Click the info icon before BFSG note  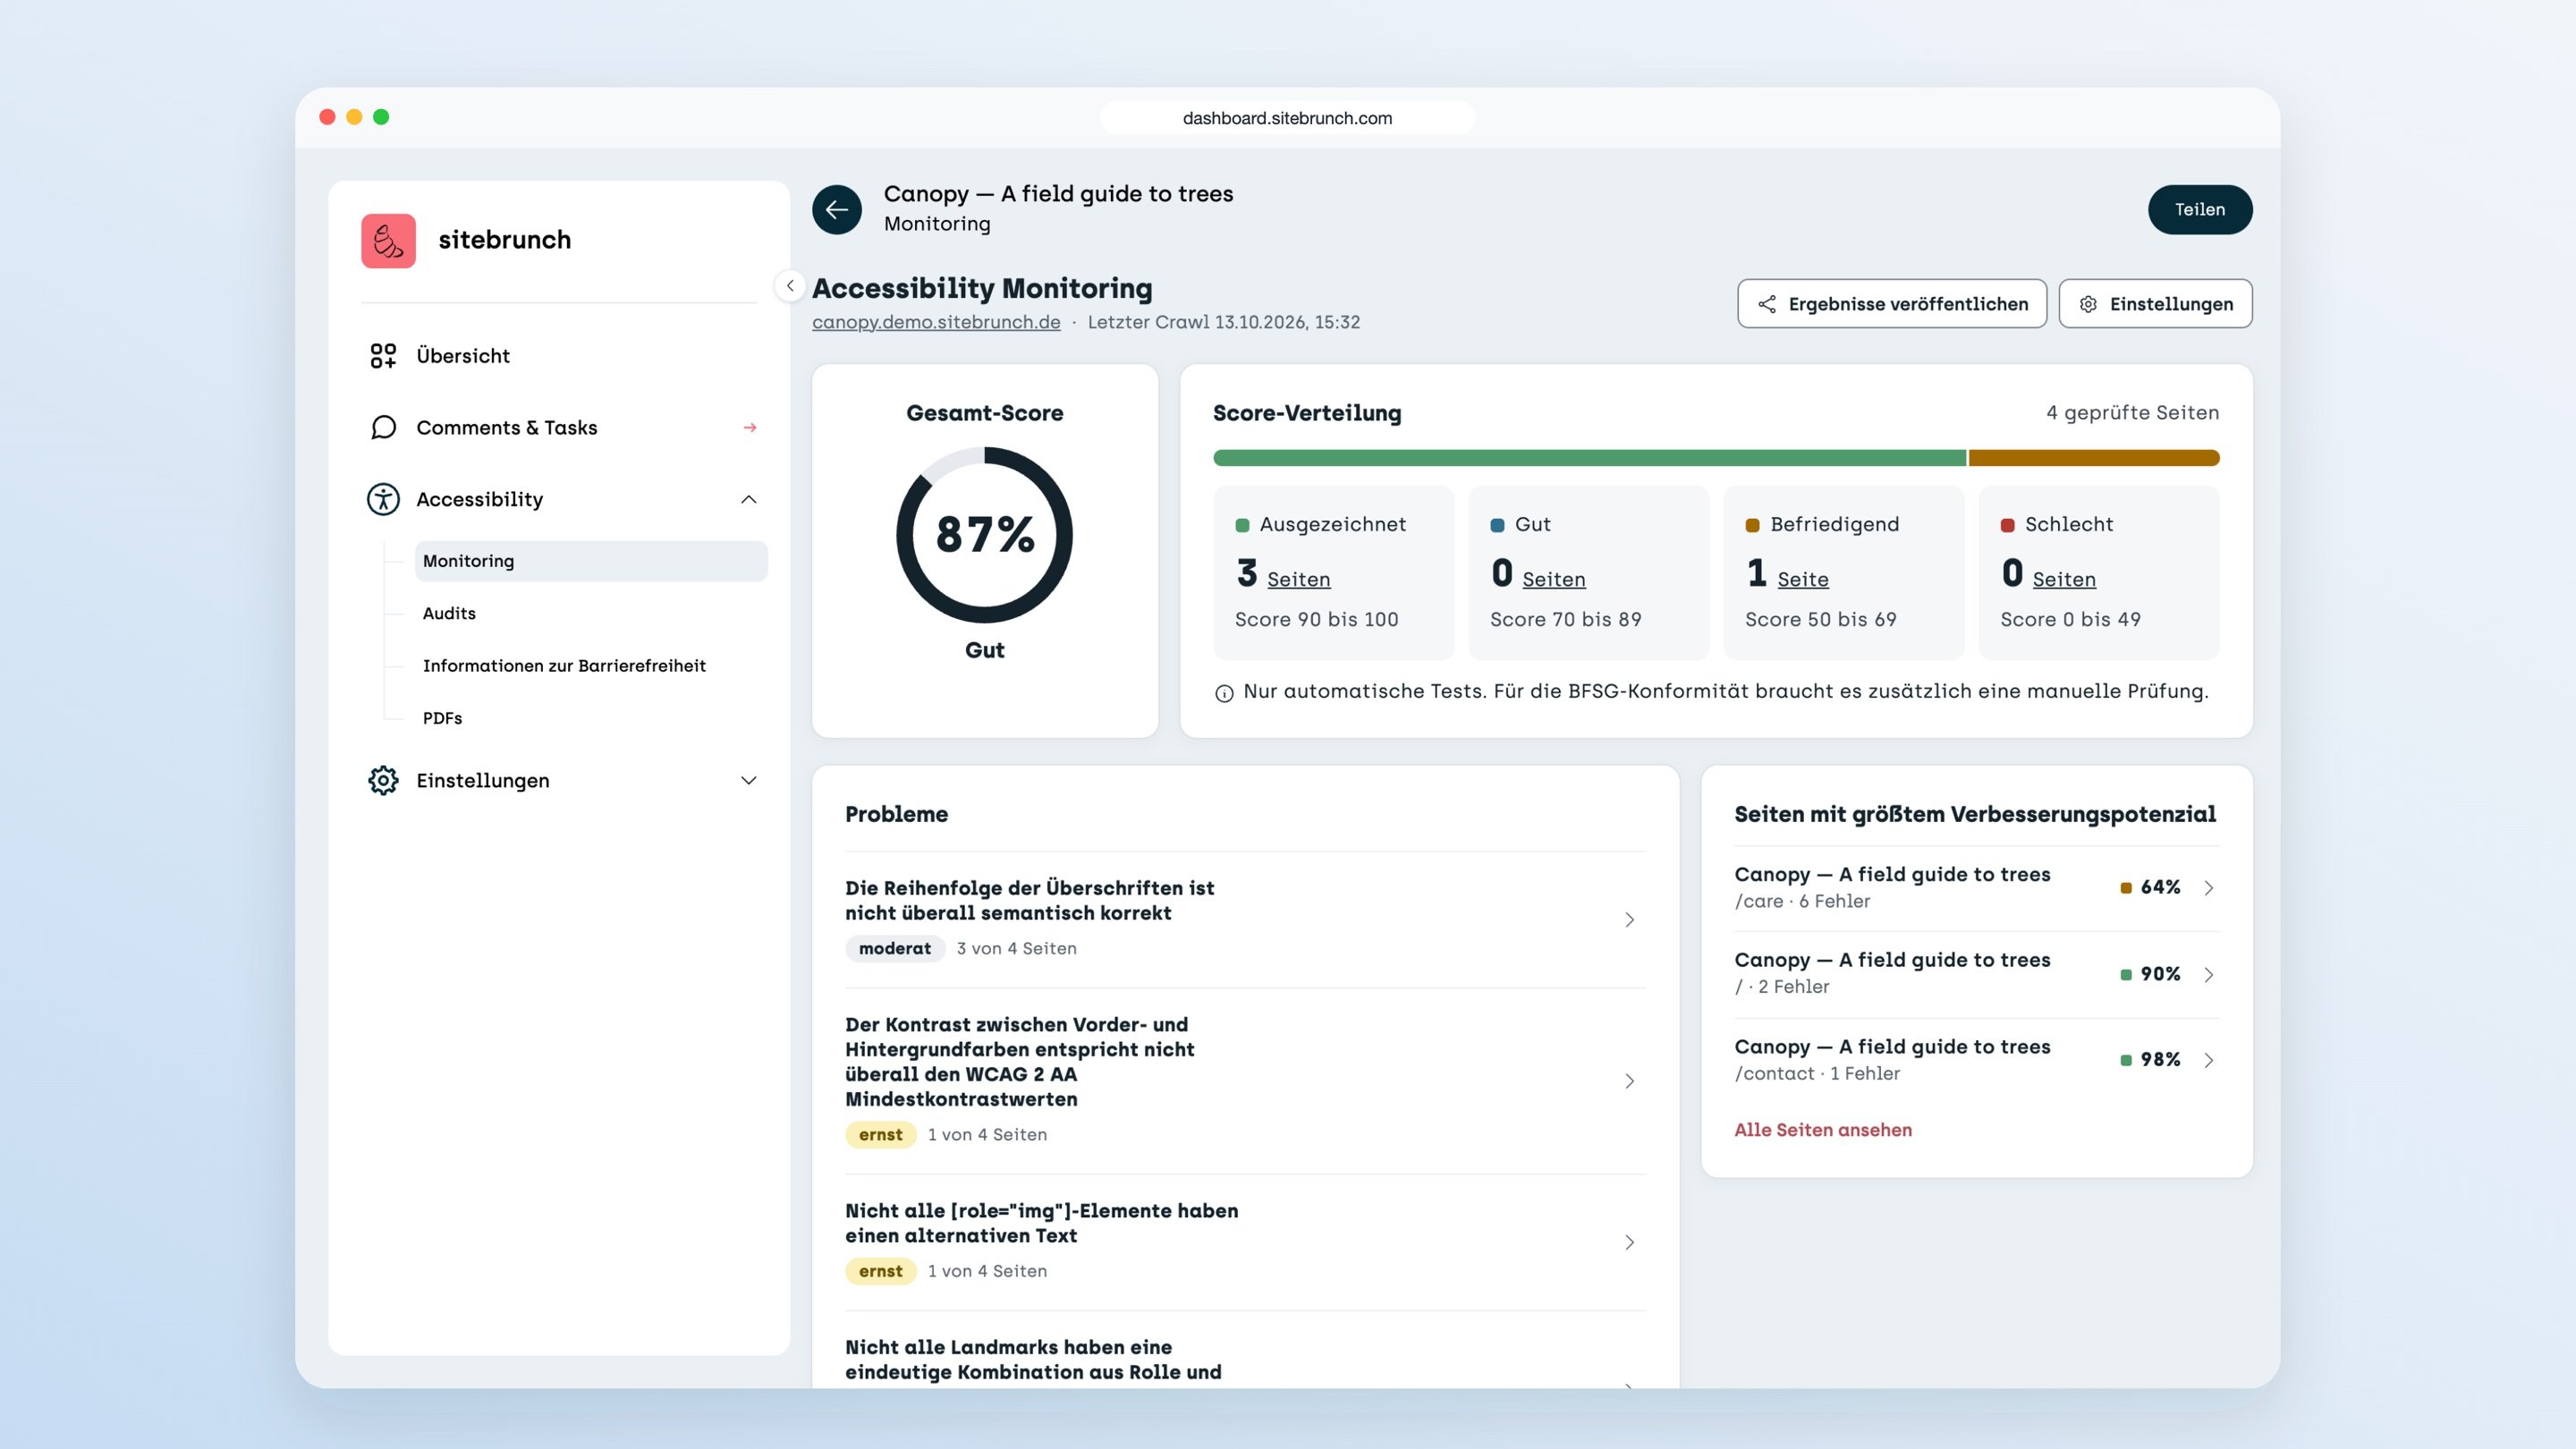click(1224, 693)
